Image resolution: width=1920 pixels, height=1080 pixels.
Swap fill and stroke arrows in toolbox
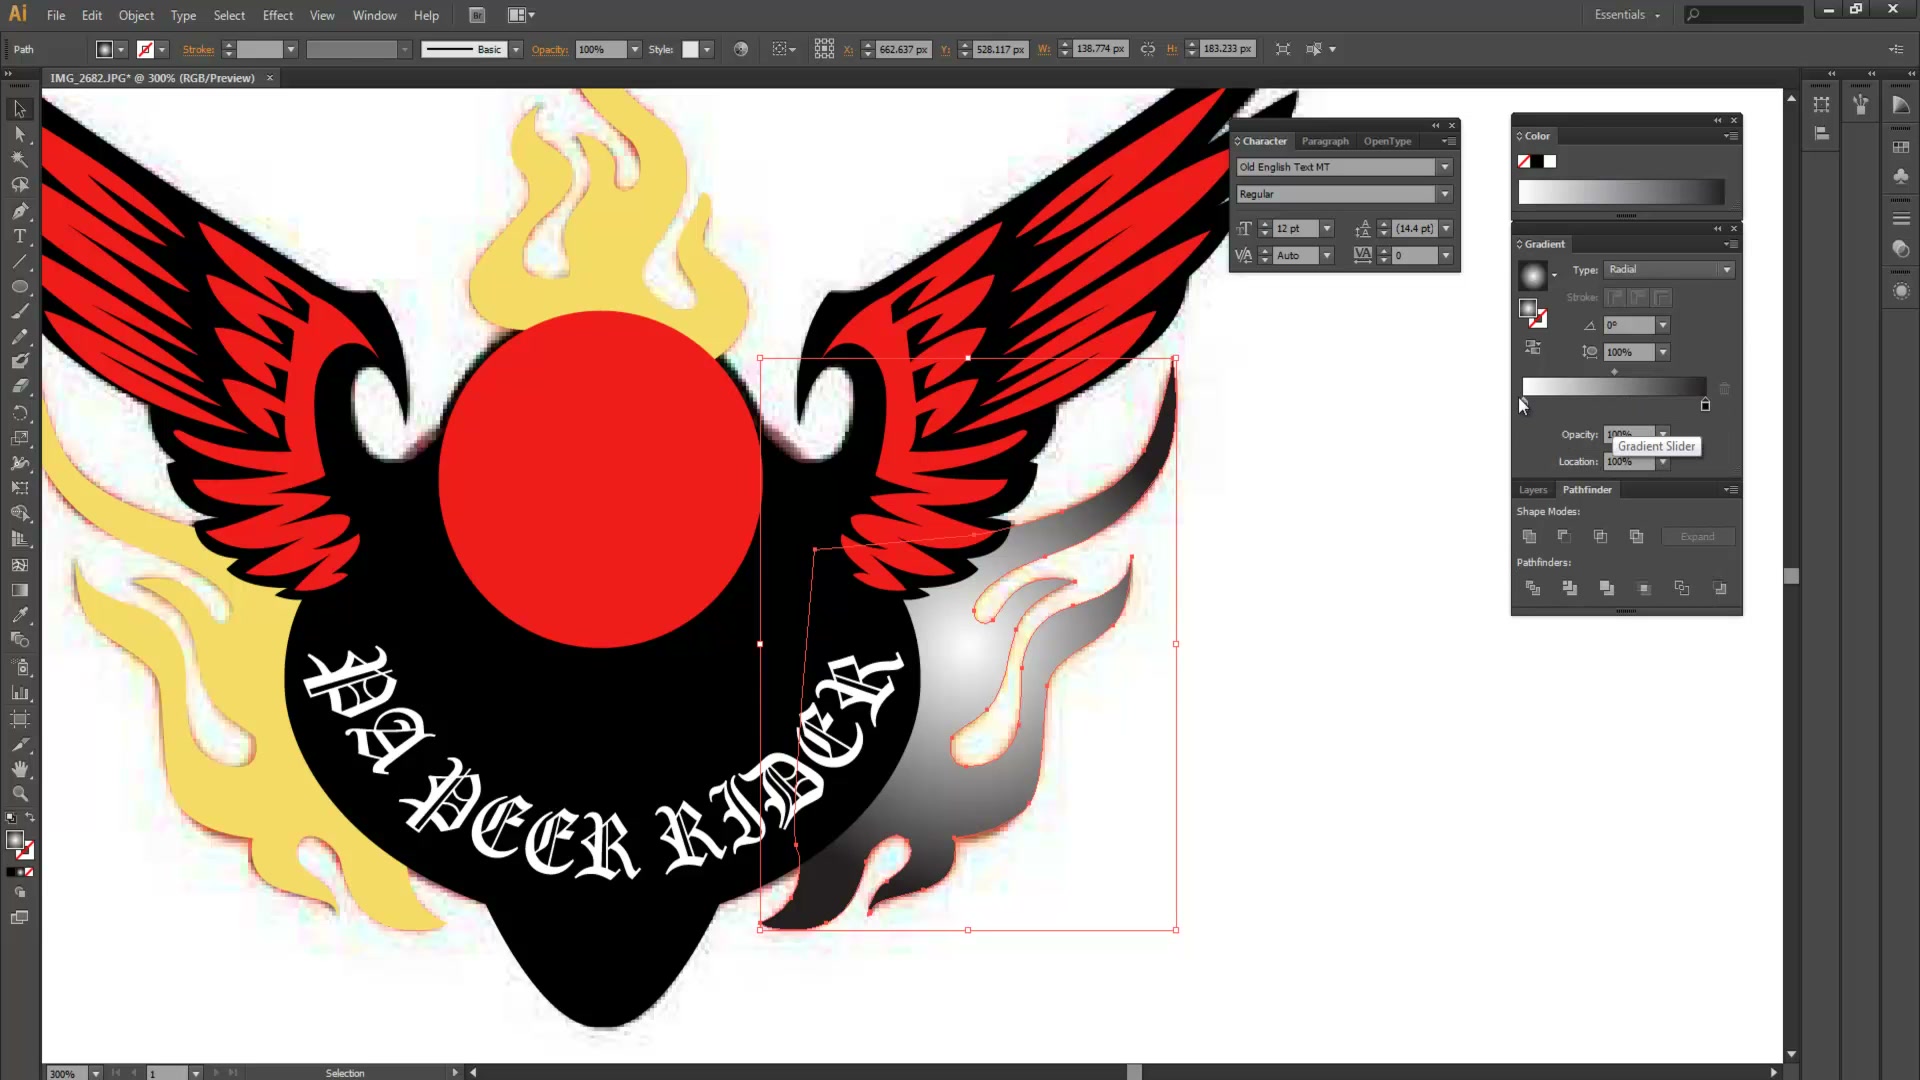[x=29, y=818]
